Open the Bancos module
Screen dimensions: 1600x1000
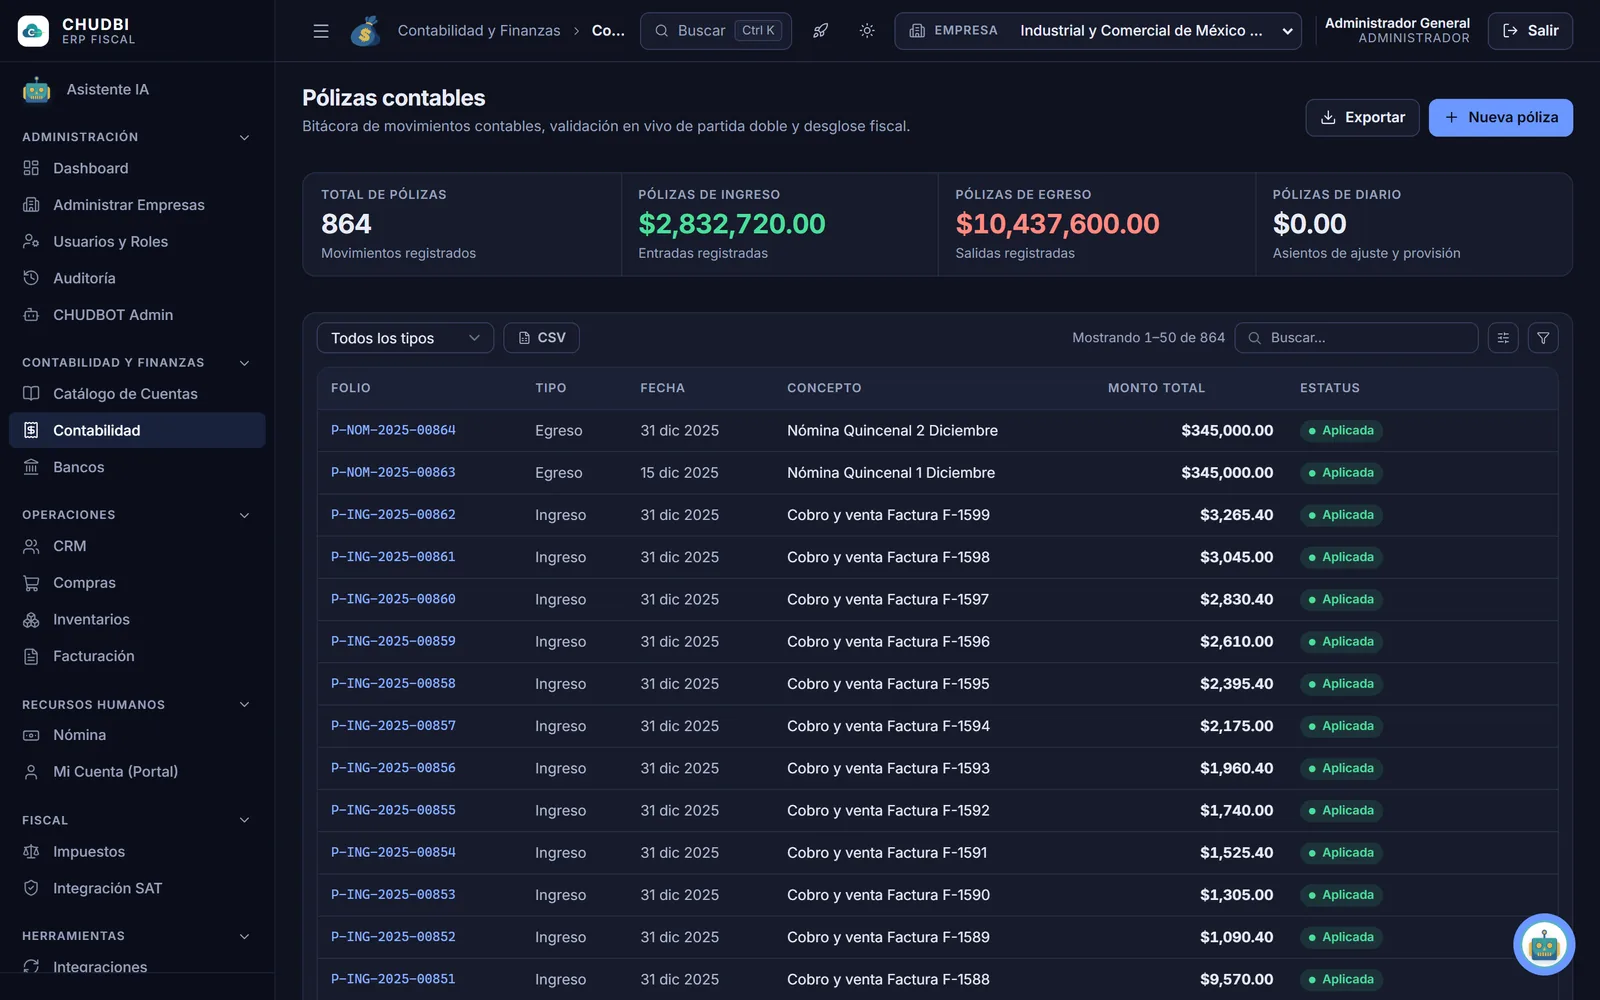point(137,467)
